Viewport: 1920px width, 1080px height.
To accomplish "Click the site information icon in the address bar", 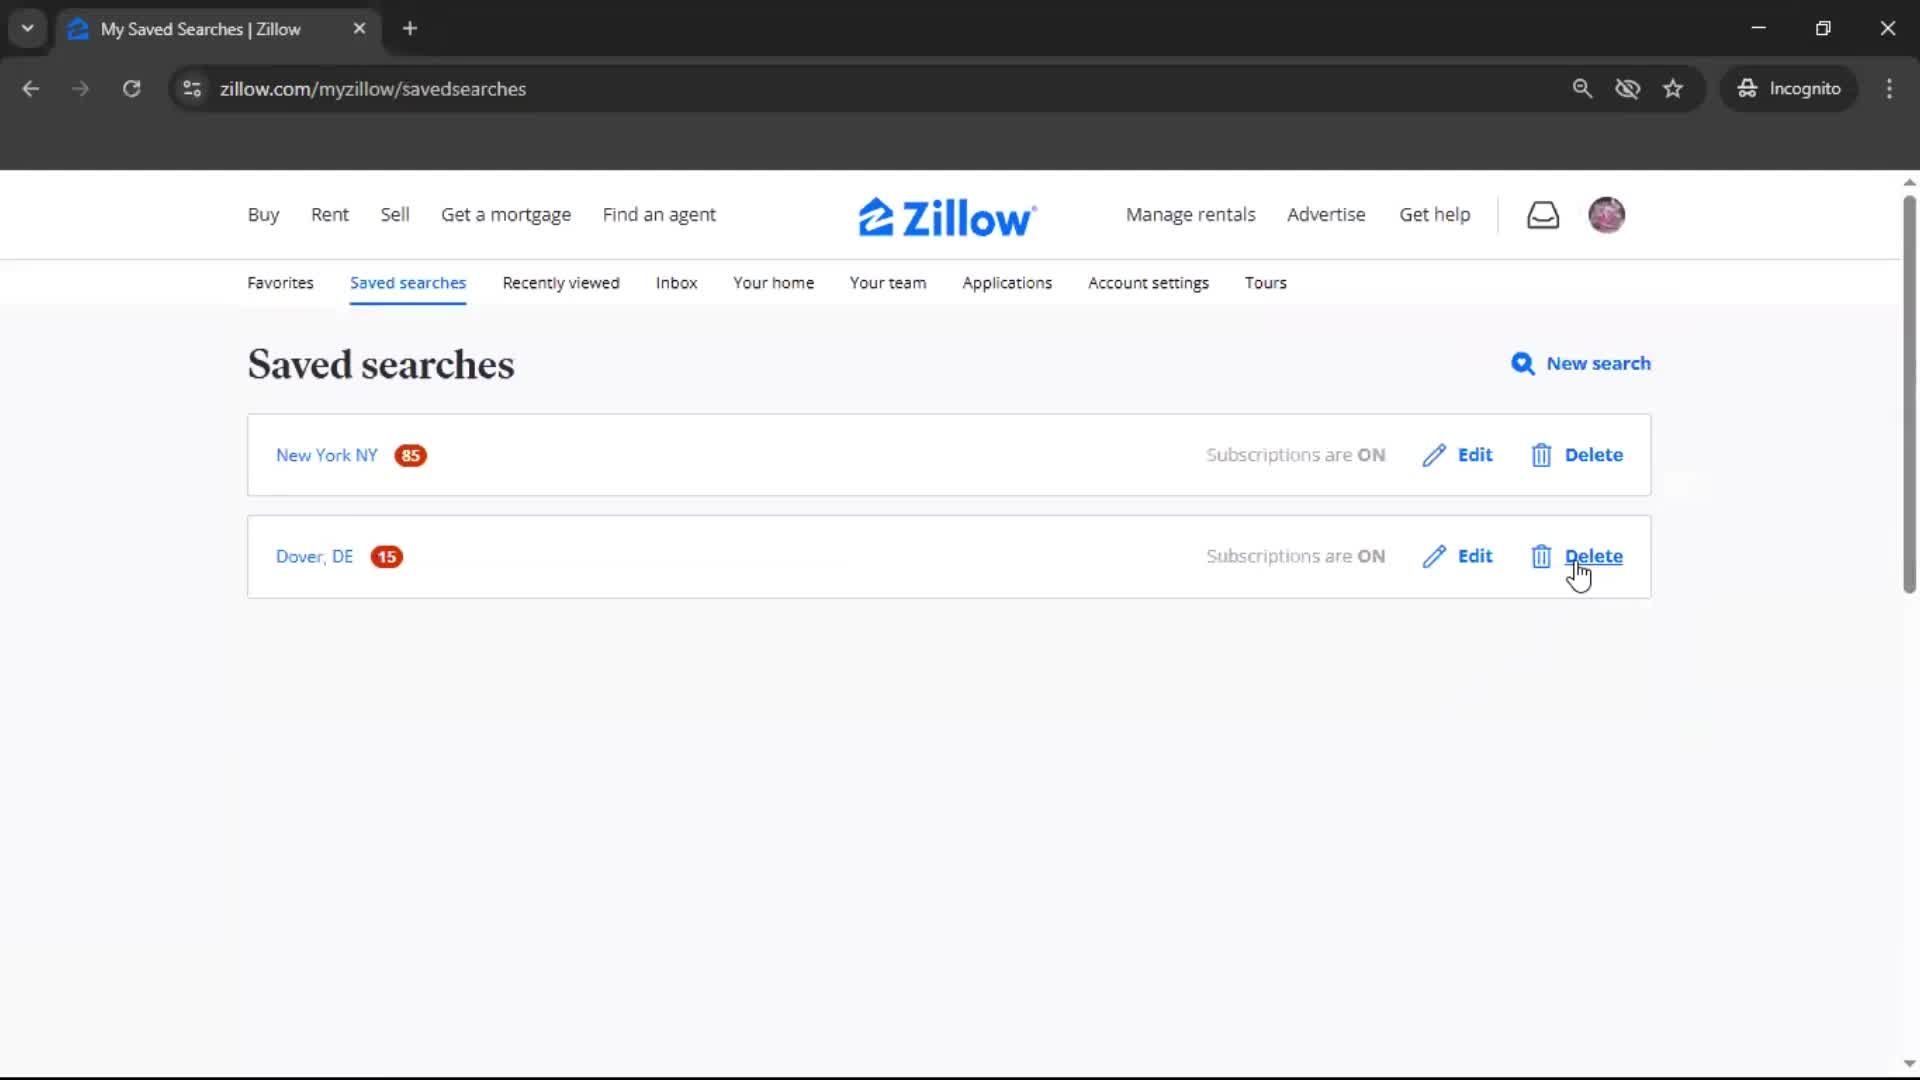I will point(191,88).
